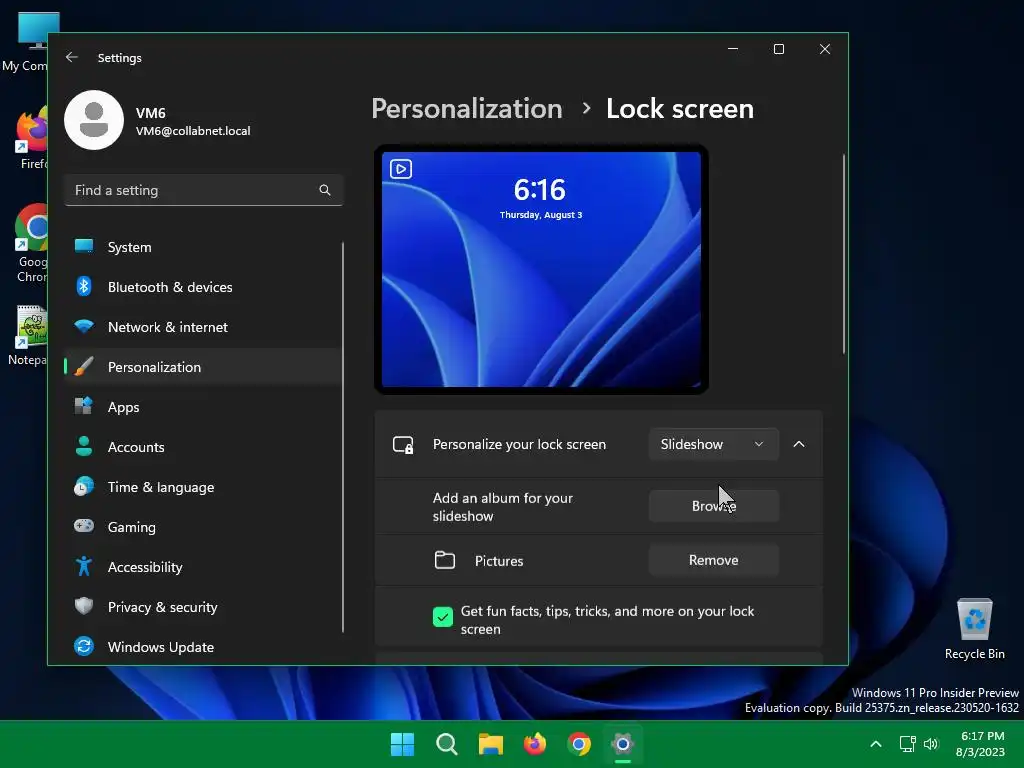
Task: Click the Personalization breadcrumb link
Action: [467, 108]
